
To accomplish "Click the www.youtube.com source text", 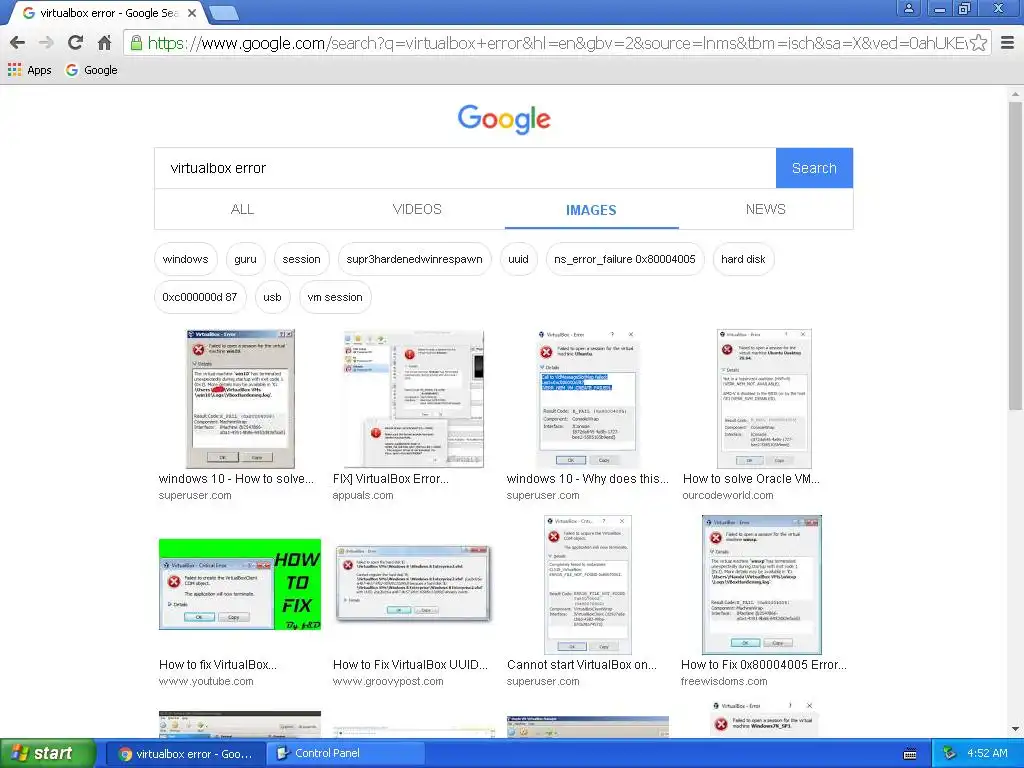I will [206, 681].
